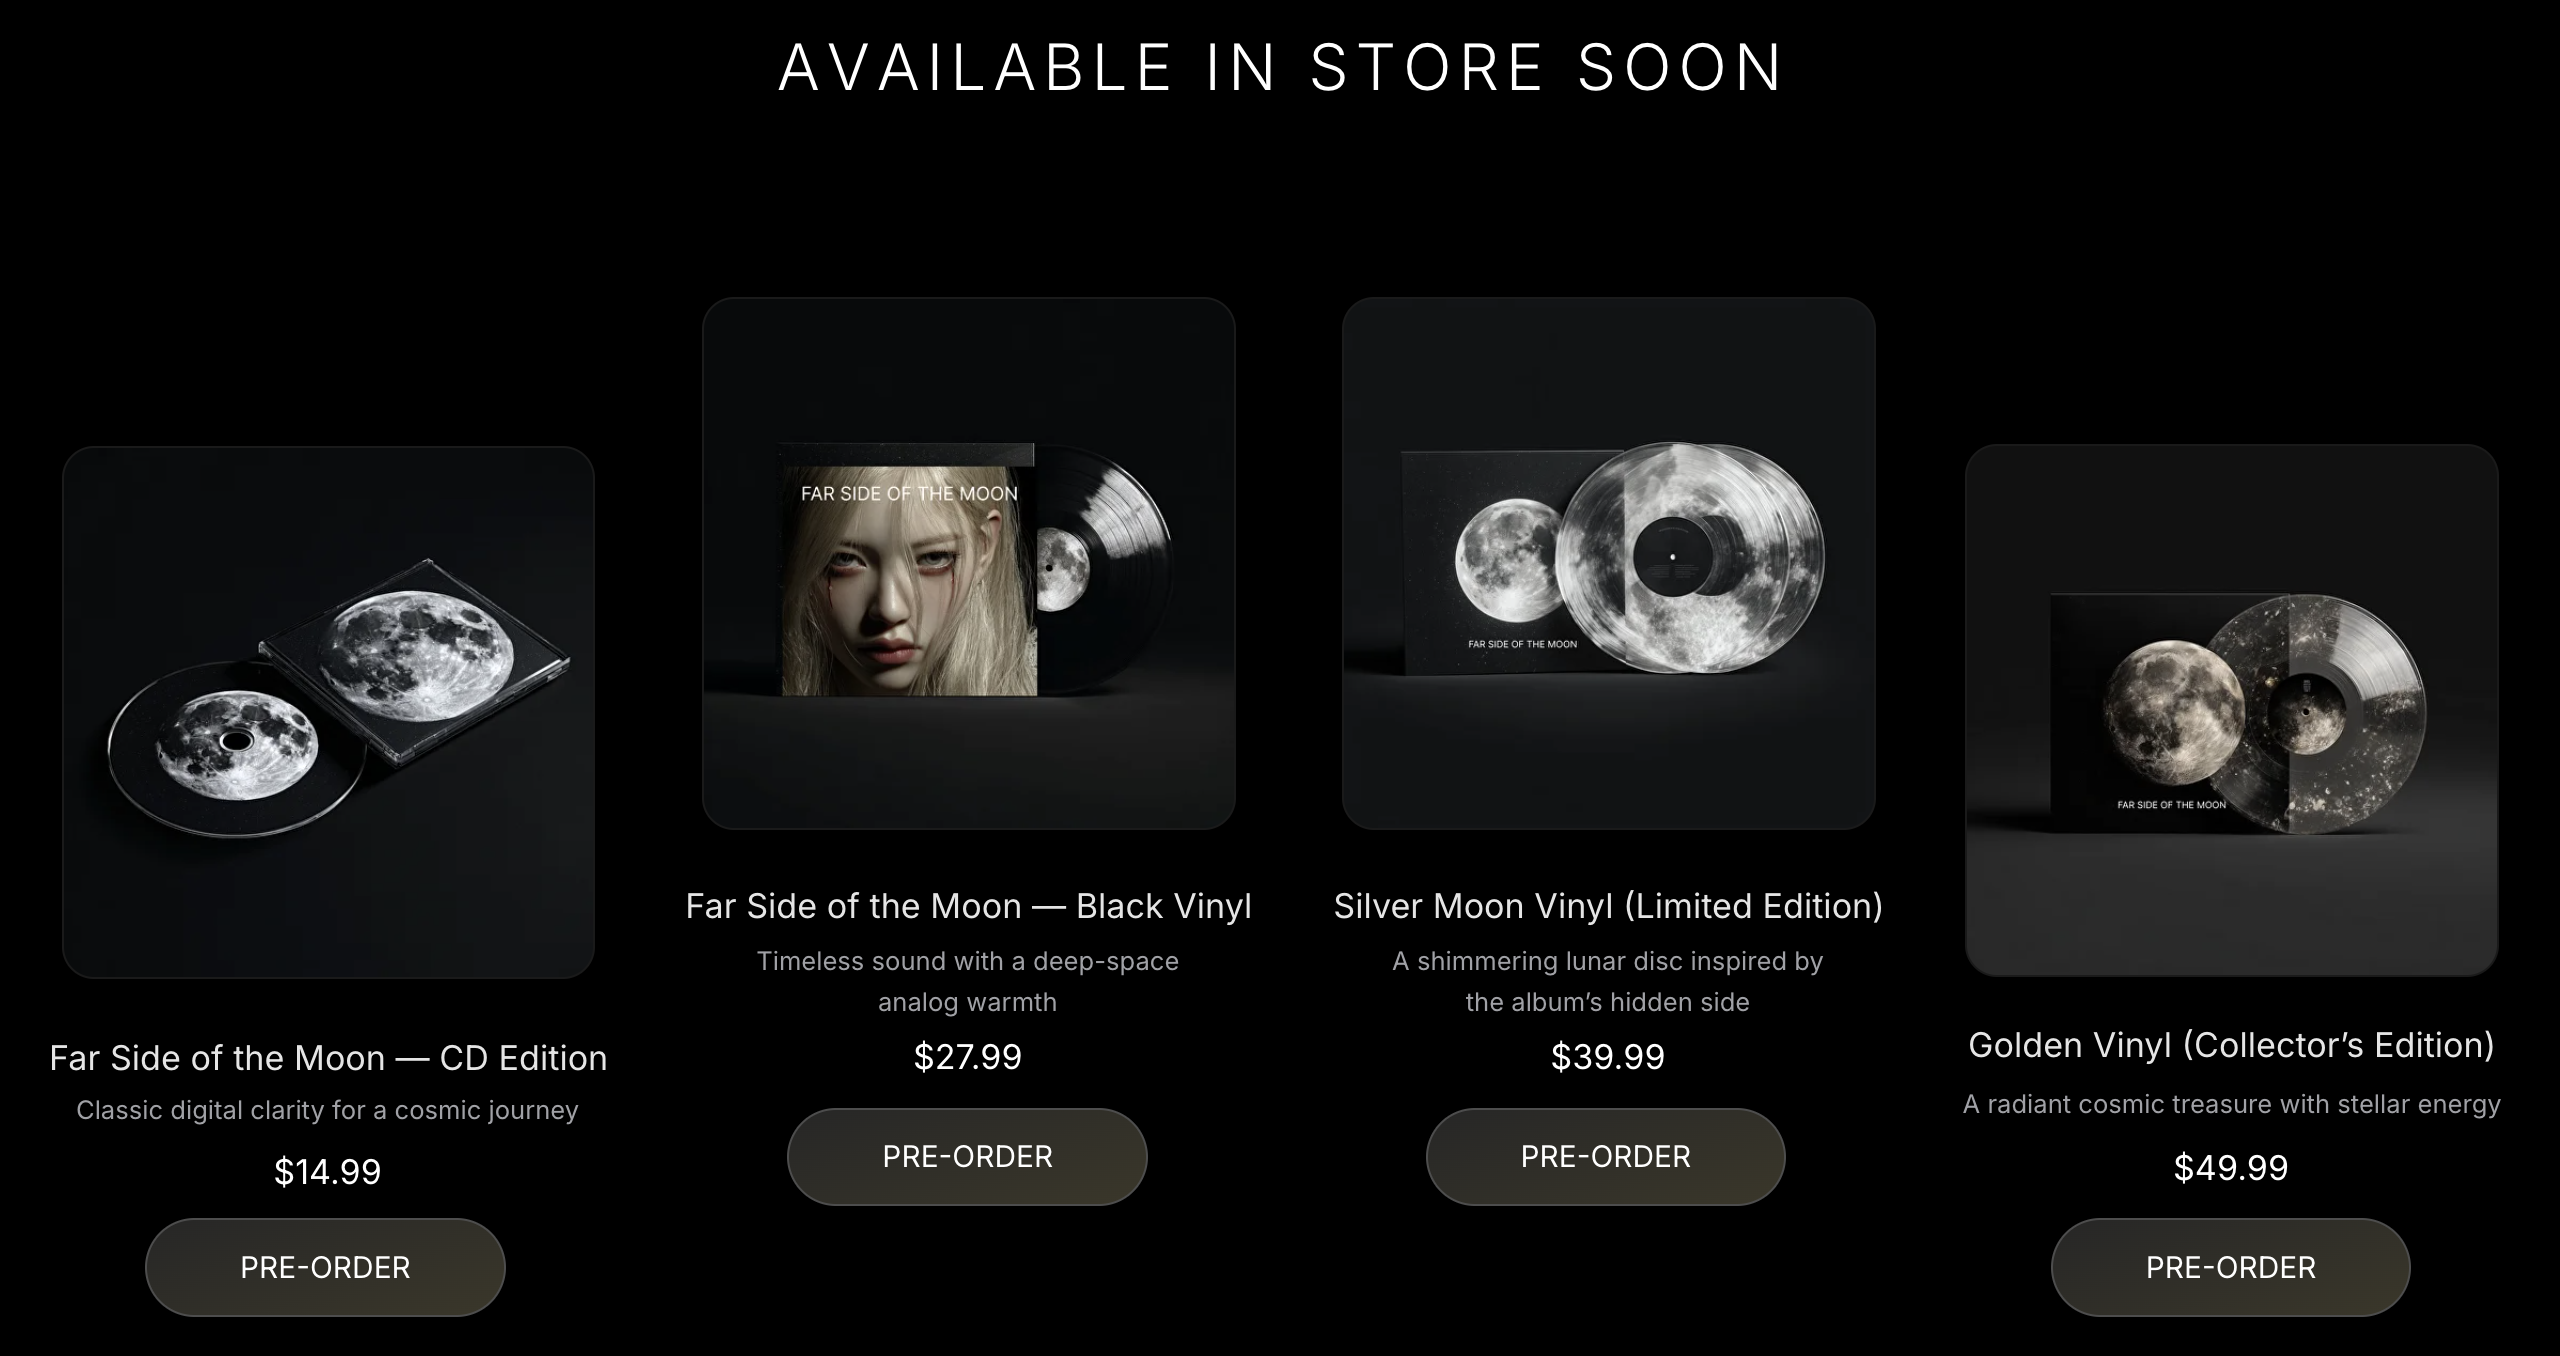Select the 'Golden Vinyl (Collector's Edition)' title
This screenshot has height=1356, width=2560.
(2231, 1045)
